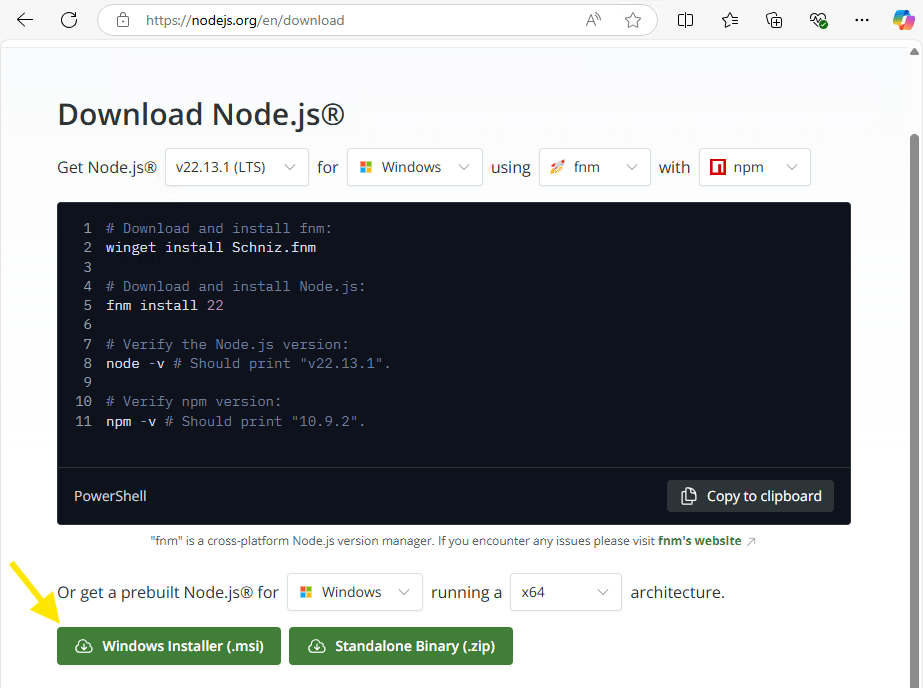Screen dimensions: 923x688
Task: Change the x64 architecture dropdown
Action: pyautogui.click(x=565, y=592)
